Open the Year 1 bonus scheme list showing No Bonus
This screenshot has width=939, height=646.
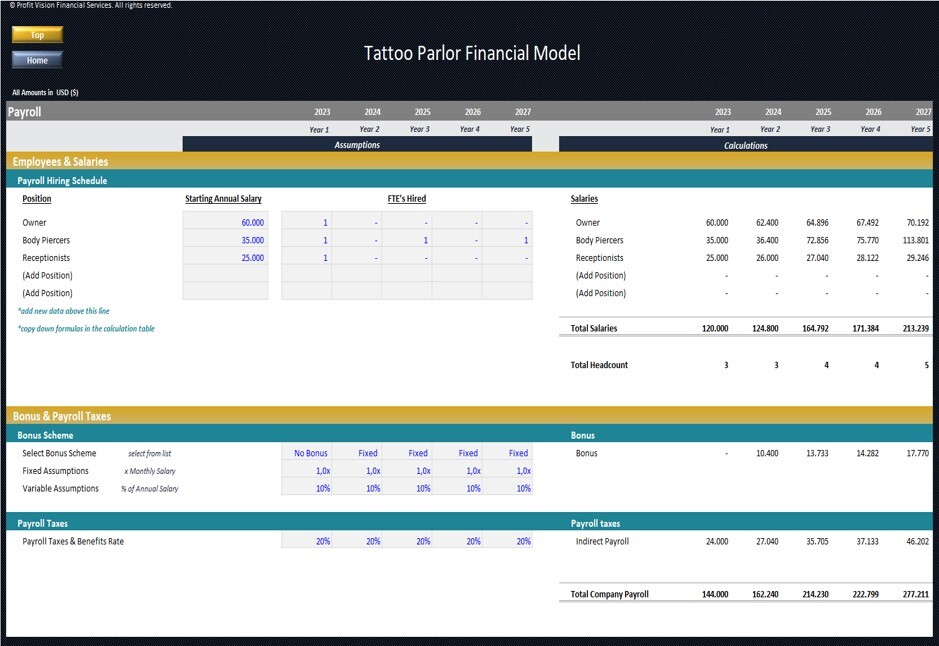point(310,453)
